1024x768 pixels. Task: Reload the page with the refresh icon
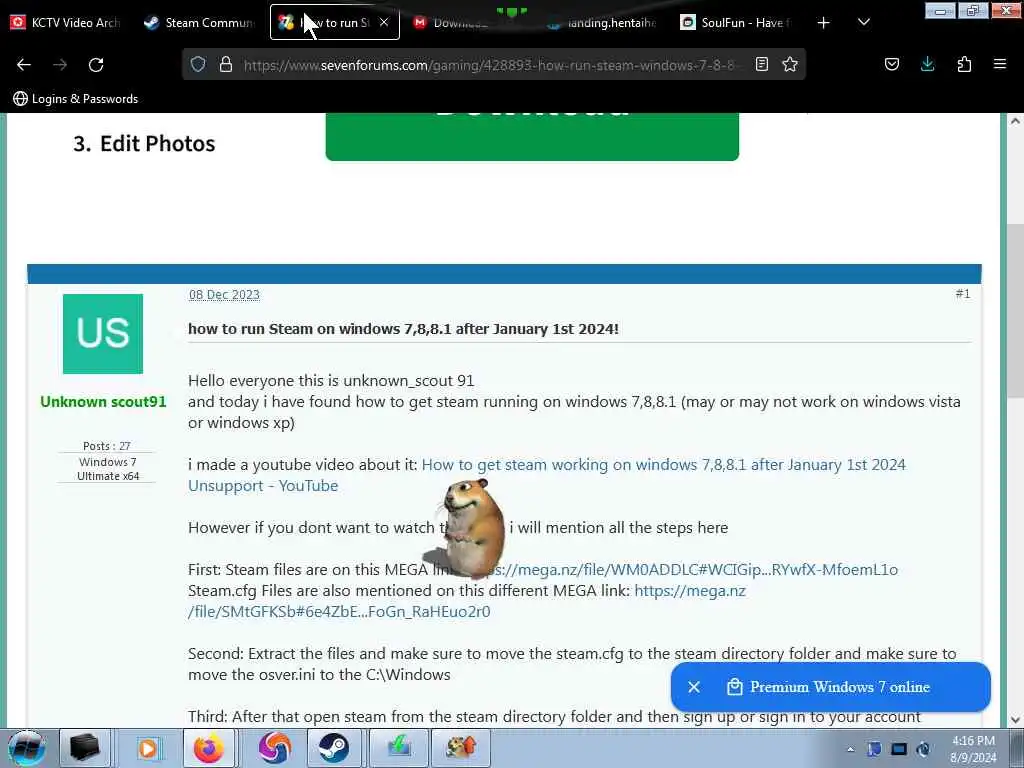coord(96,64)
